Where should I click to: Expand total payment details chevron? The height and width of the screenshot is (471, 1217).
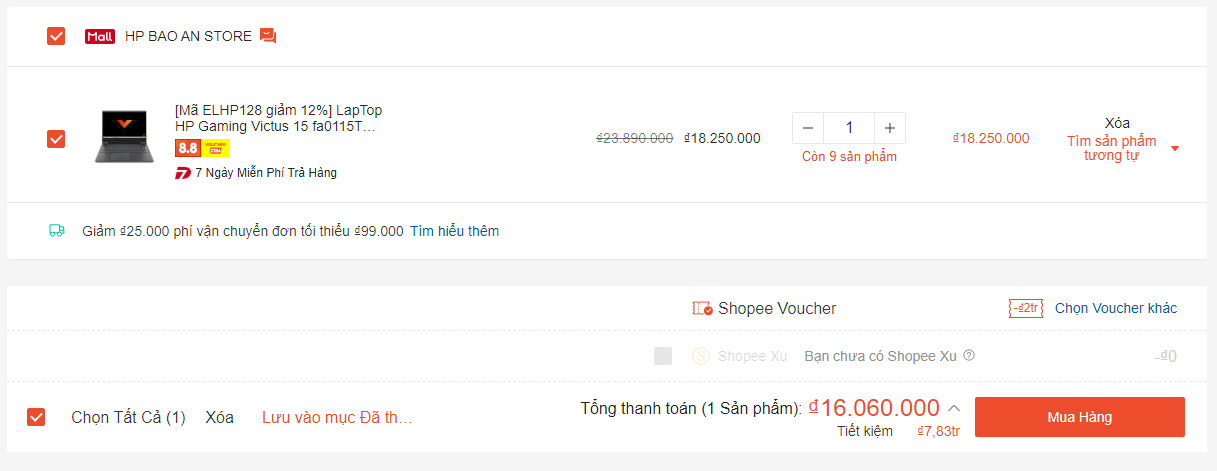pyautogui.click(x=954, y=408)
